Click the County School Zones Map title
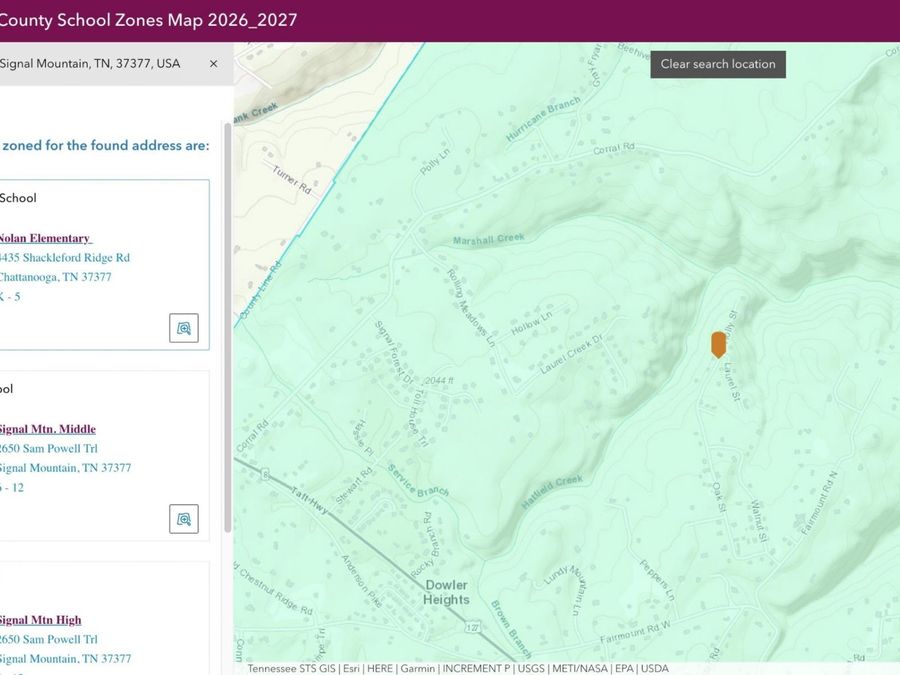The image size is (900, 675). (x=148, y=20)
